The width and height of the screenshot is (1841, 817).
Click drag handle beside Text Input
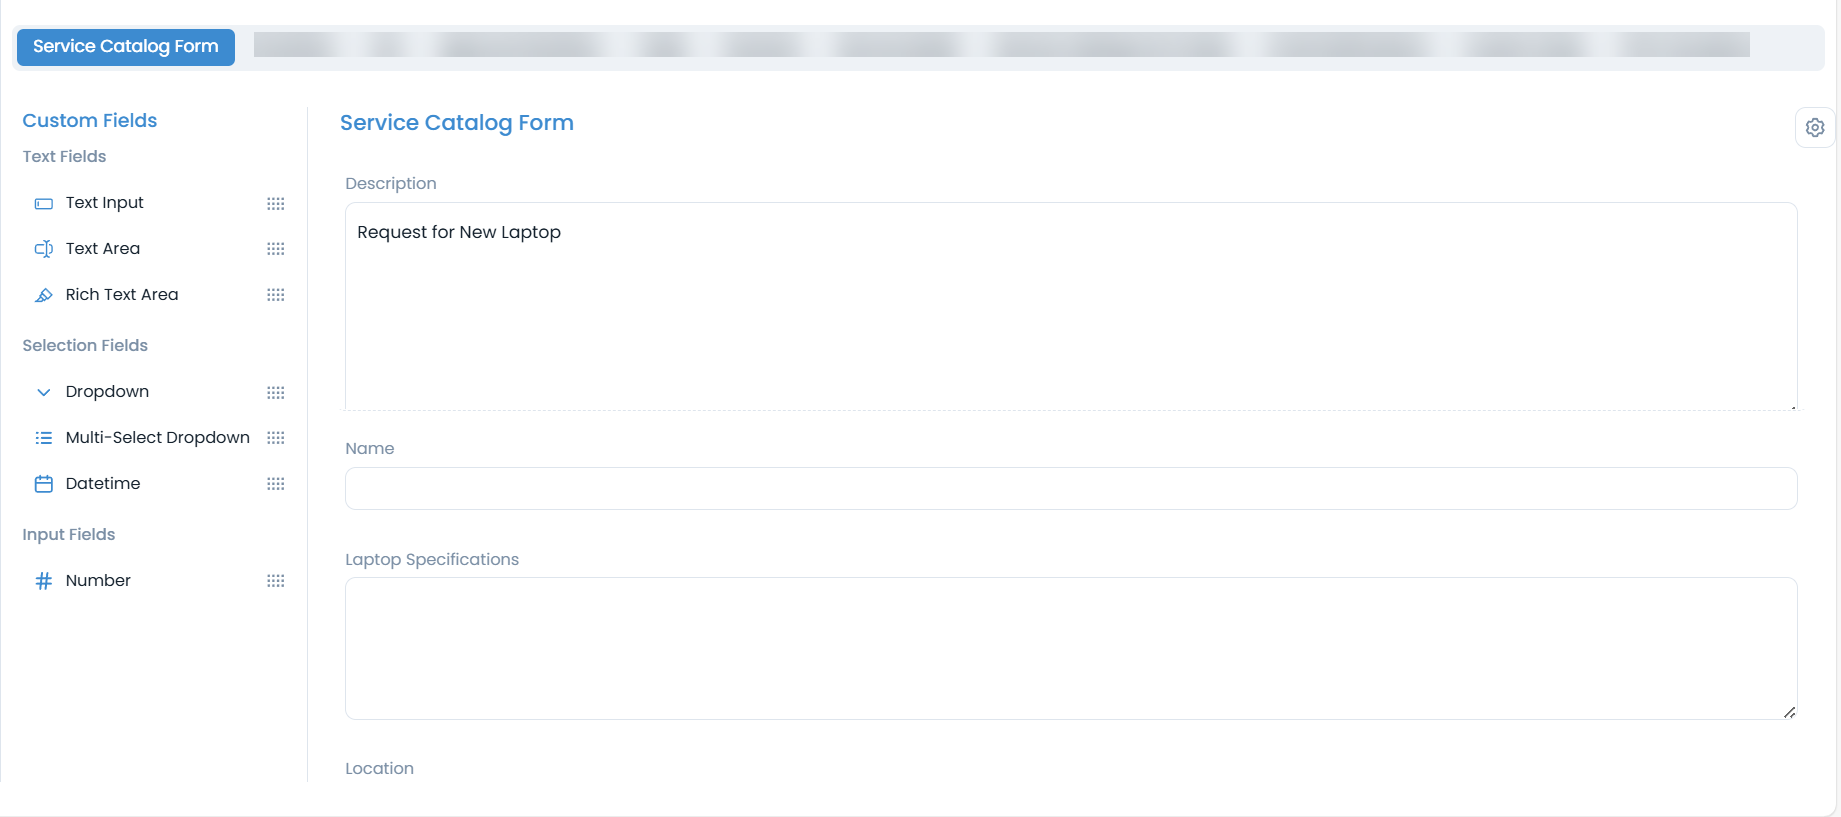click(276, 204)
